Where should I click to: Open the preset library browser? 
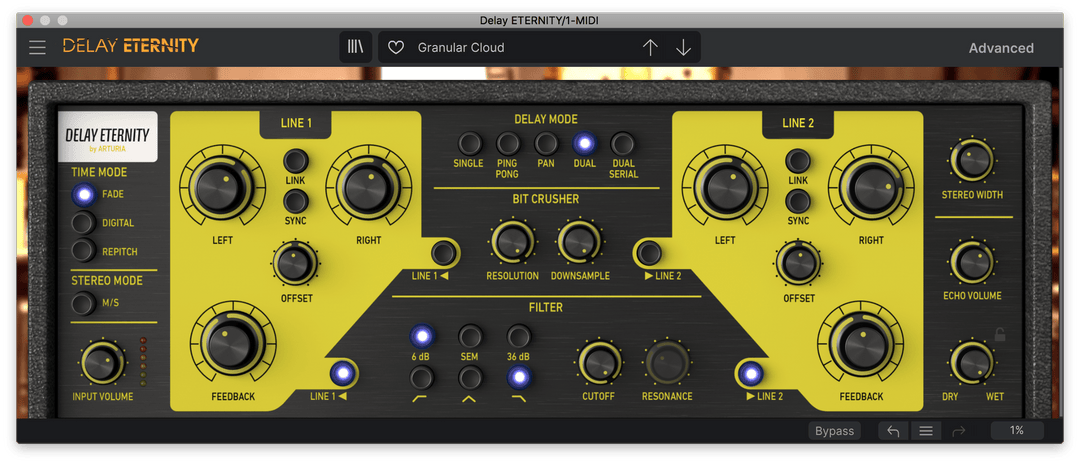pyautogui.click(x=355, y=48)
